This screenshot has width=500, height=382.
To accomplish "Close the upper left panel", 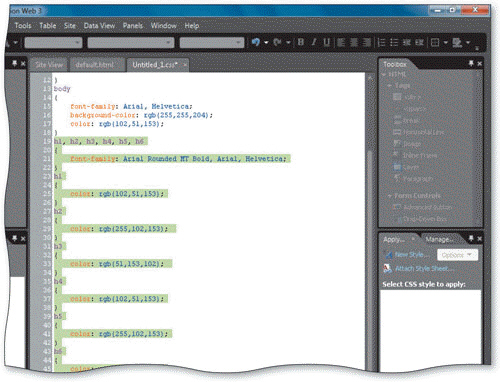I will (23, 63).
